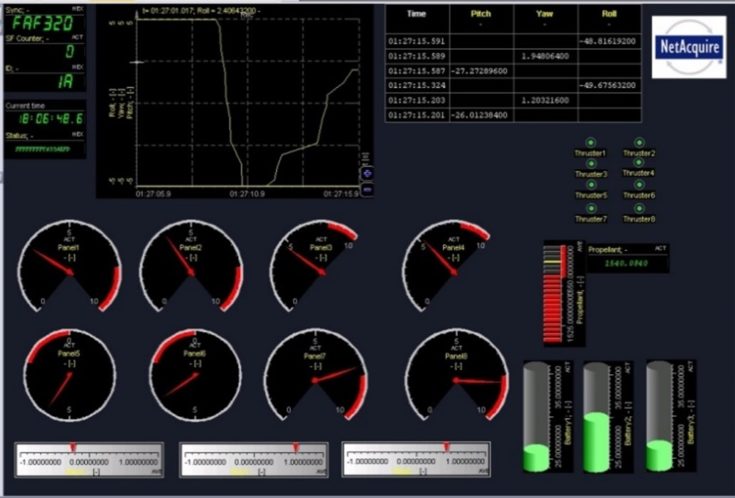Click chart time label 01:27:15.9
This screenshot has height=498, width=735.
341,193
